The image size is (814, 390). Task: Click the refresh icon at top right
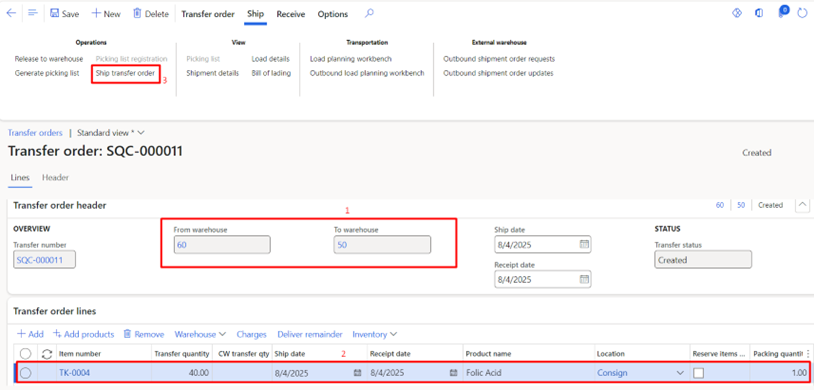pyautogui.click(x=802, y=14)
